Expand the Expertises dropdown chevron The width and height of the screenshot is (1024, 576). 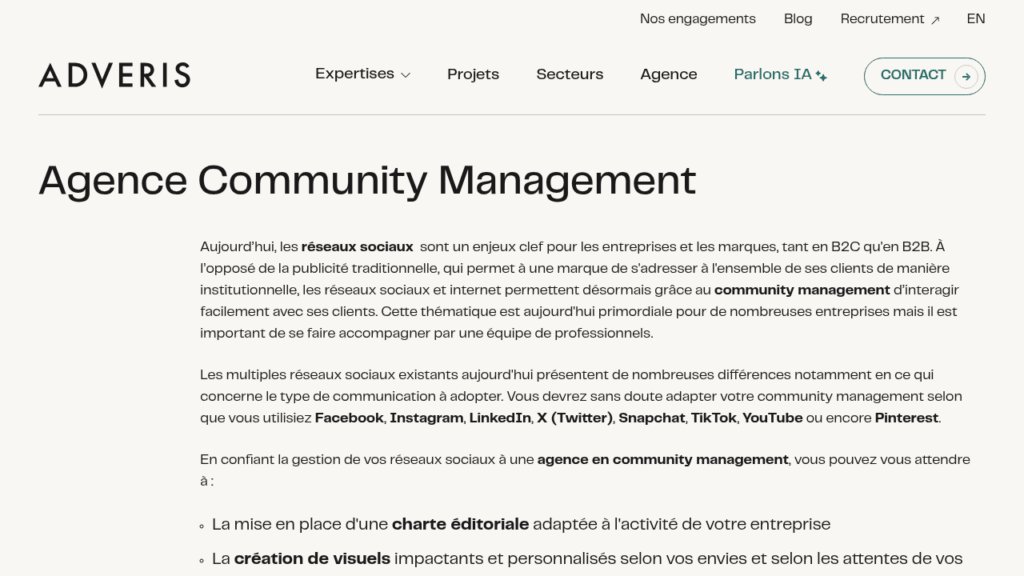point(405,75)
